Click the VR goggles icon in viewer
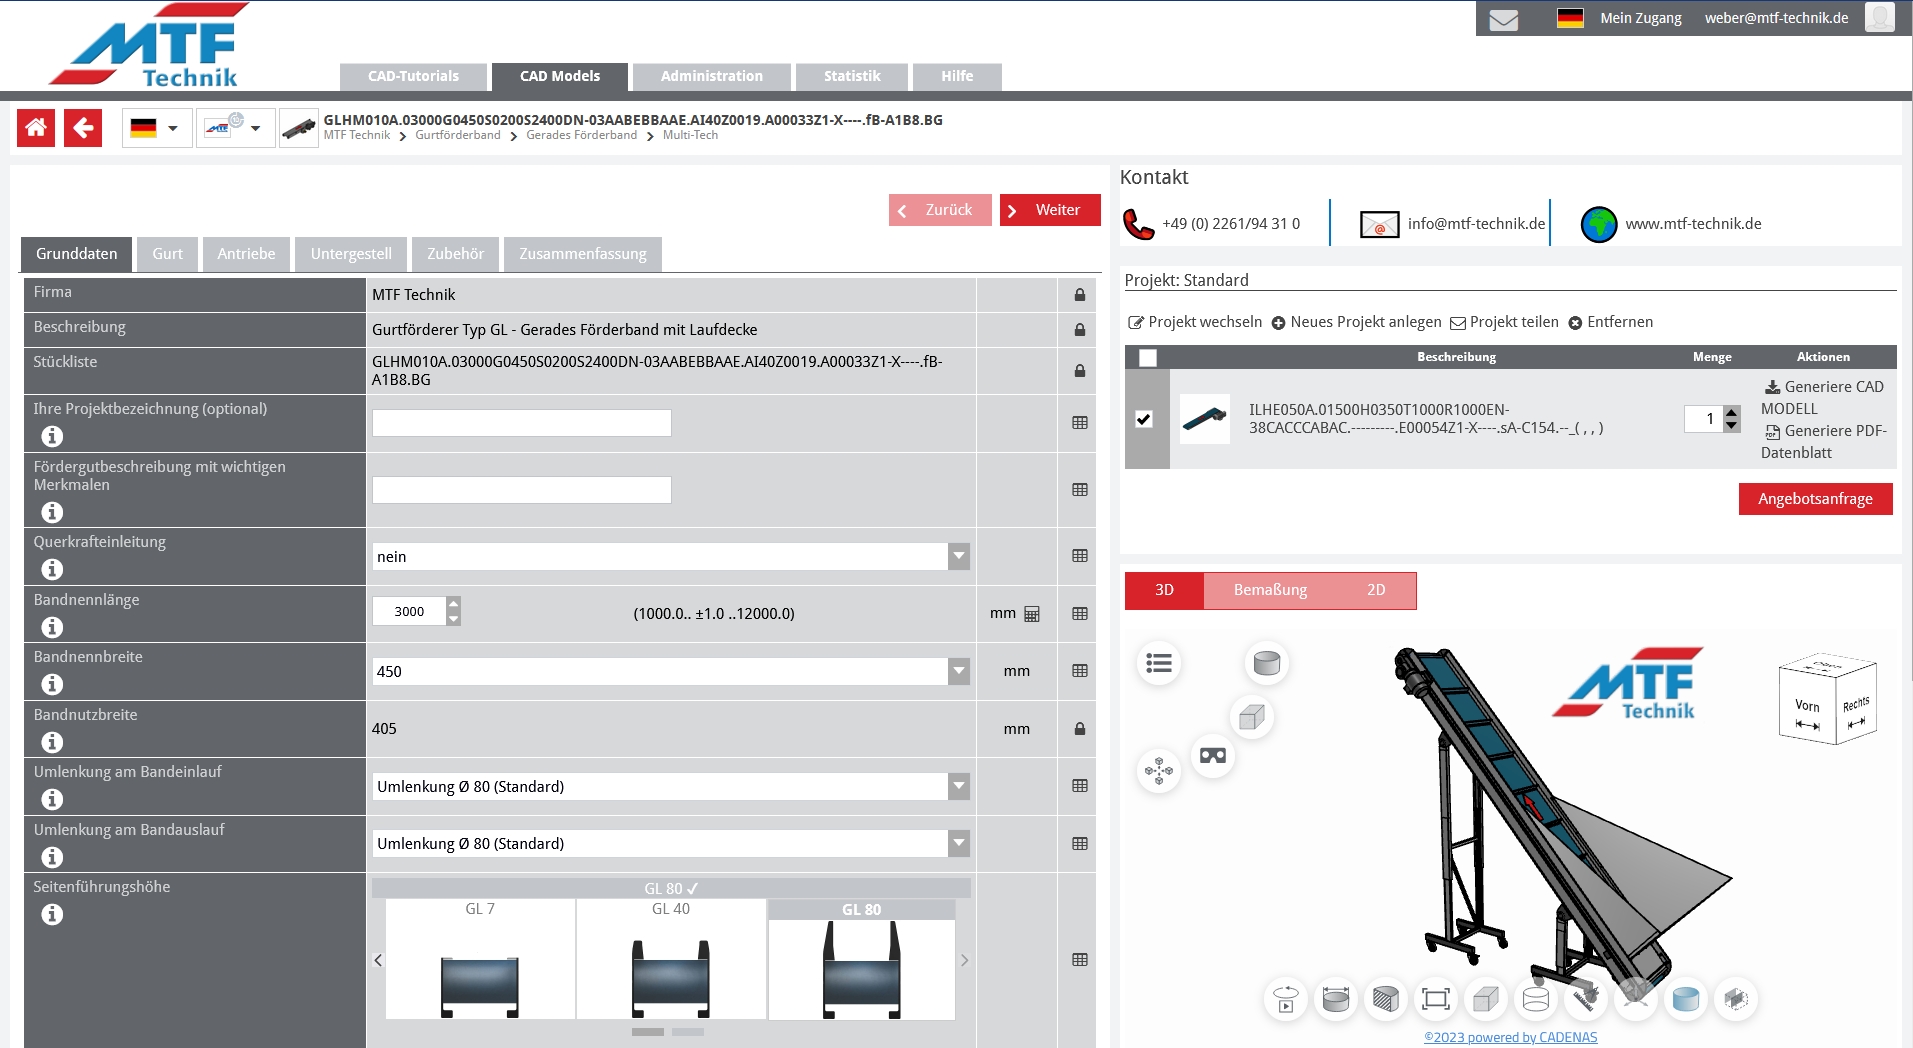 tap(1213, 756)
